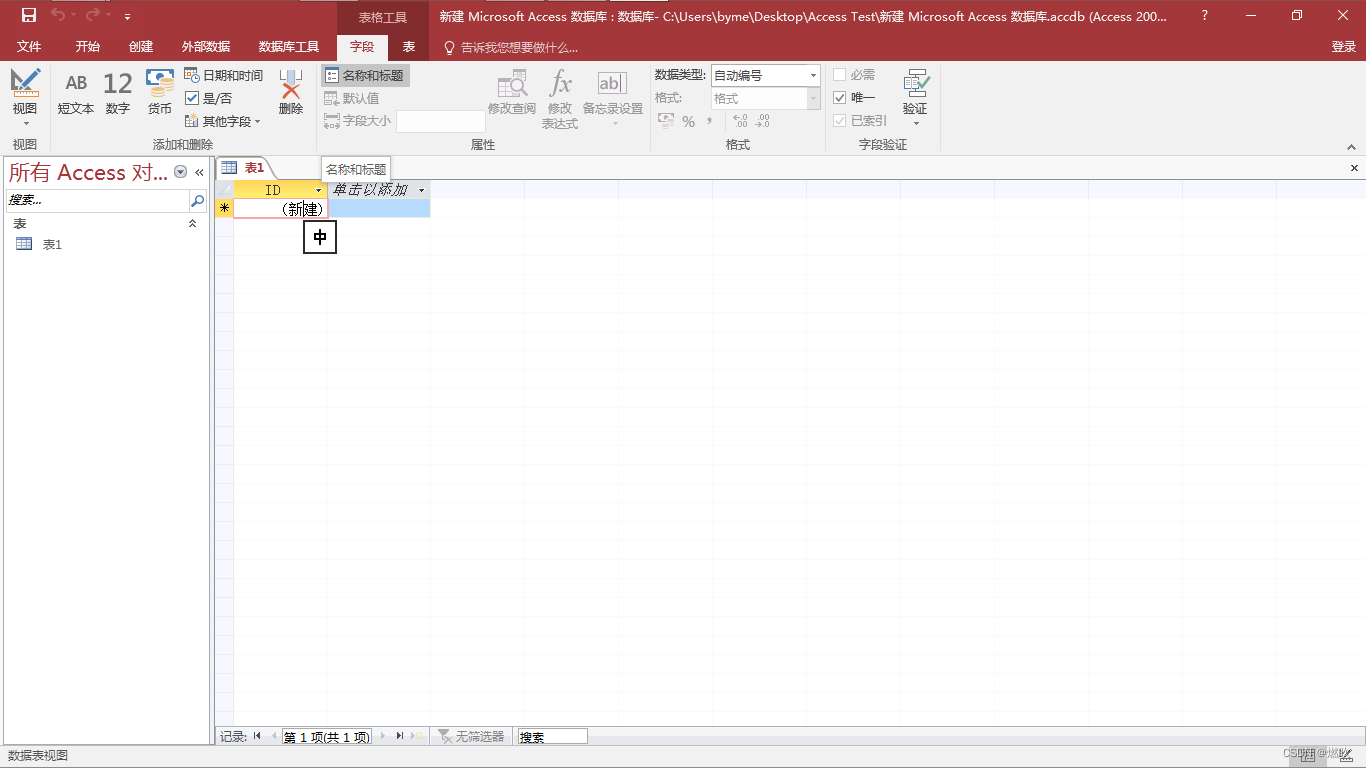The width and height of the screenshot is (1366, 768).
Task: Click the 告诉我您想要做什么 box
Action: (x=519, y=47)
